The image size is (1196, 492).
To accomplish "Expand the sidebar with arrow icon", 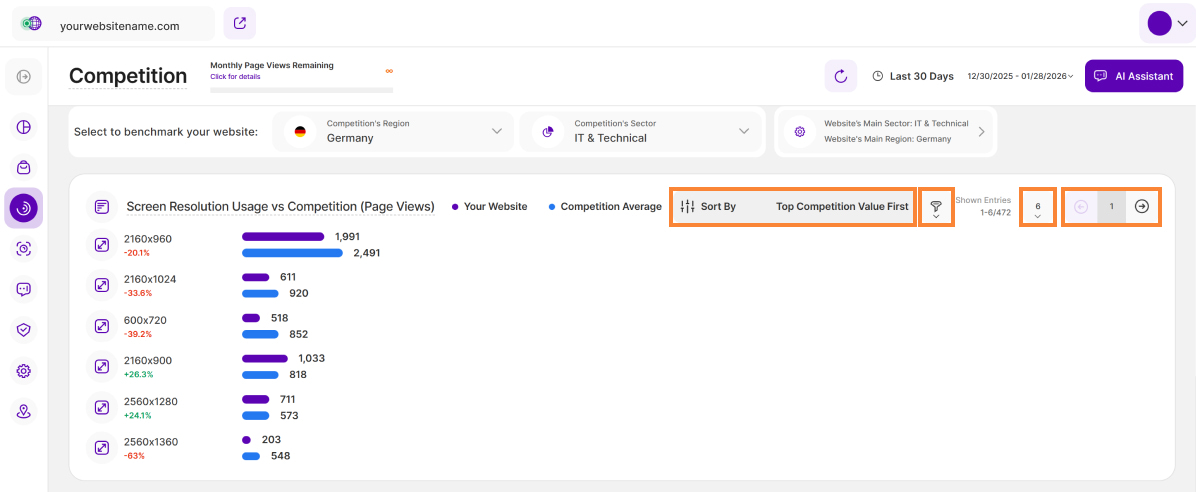I will point(24,77).
